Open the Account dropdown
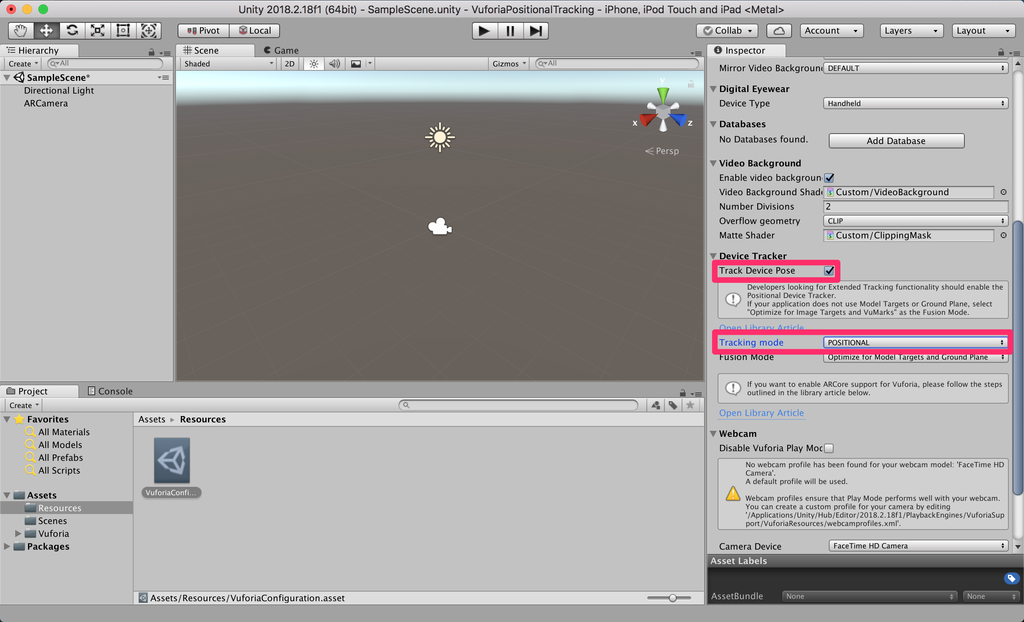Image resolution: width=1024 pixels, height=622 pixels. pyautogui.click(x=831, y=31)
